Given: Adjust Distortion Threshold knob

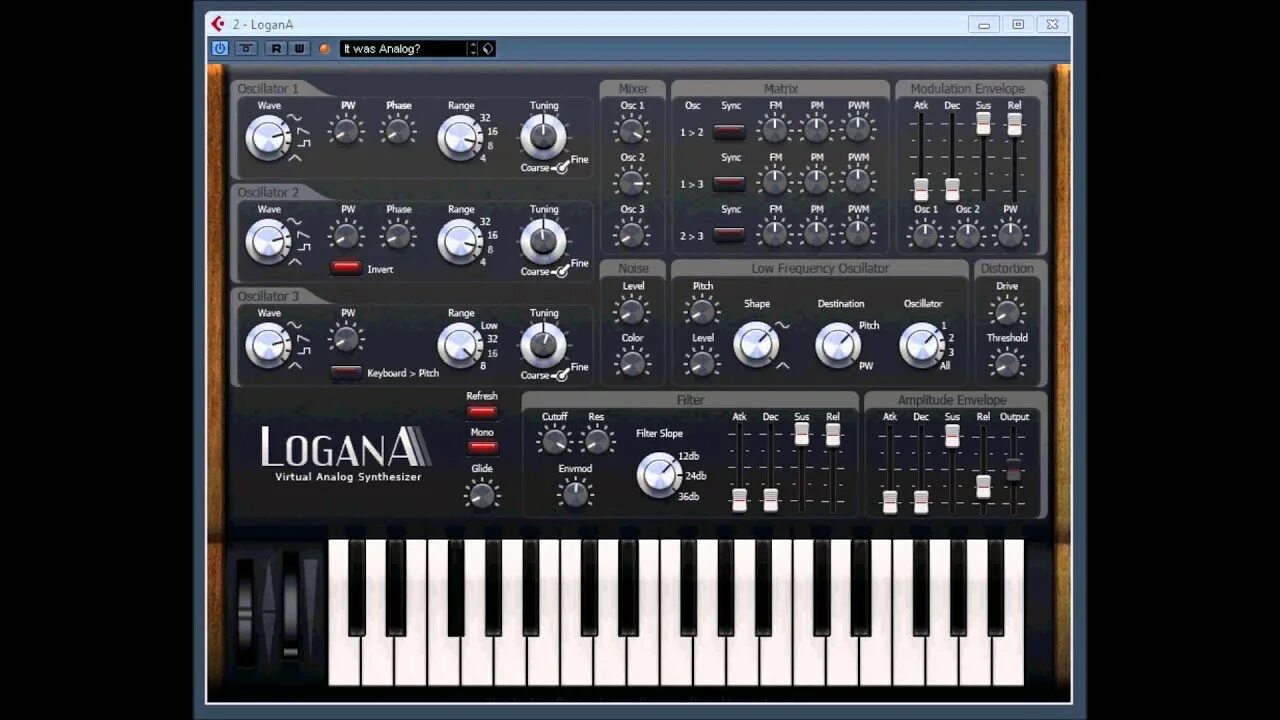Looking at the screenshot, I should (x=1006, y=363).
